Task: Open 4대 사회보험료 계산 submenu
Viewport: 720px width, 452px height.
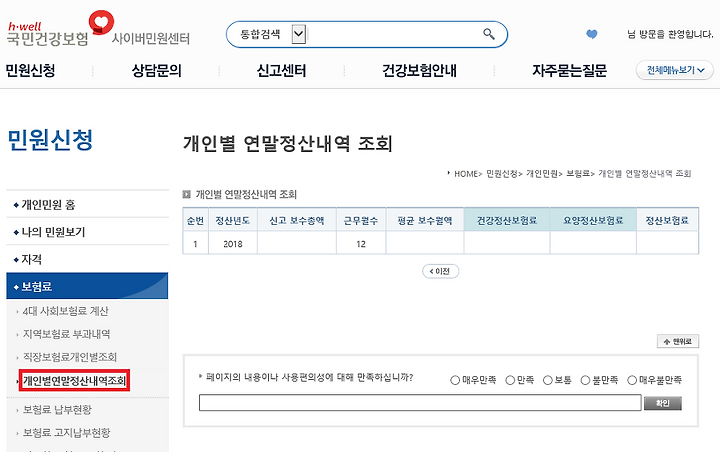Action: 65,311
